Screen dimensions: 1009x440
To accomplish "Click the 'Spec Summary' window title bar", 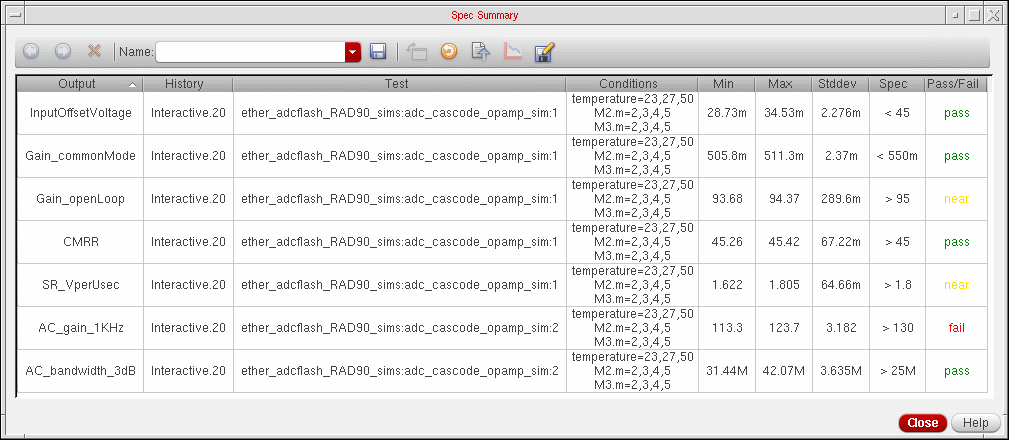I will (484, 15).
